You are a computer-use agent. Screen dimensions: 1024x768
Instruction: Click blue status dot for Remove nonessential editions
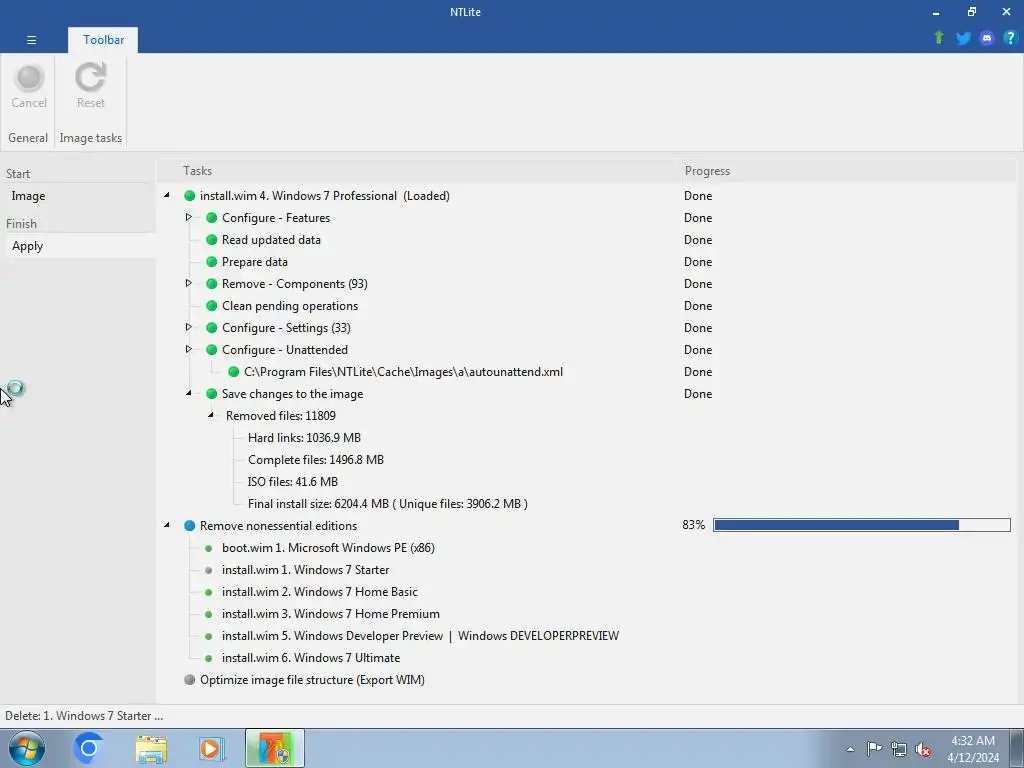coord(189,526)
